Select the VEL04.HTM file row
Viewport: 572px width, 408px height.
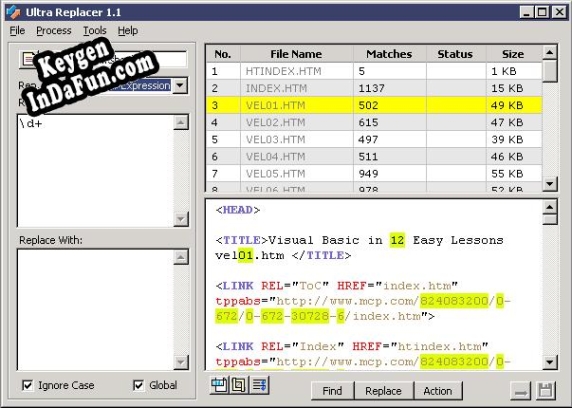pos(374,157)
